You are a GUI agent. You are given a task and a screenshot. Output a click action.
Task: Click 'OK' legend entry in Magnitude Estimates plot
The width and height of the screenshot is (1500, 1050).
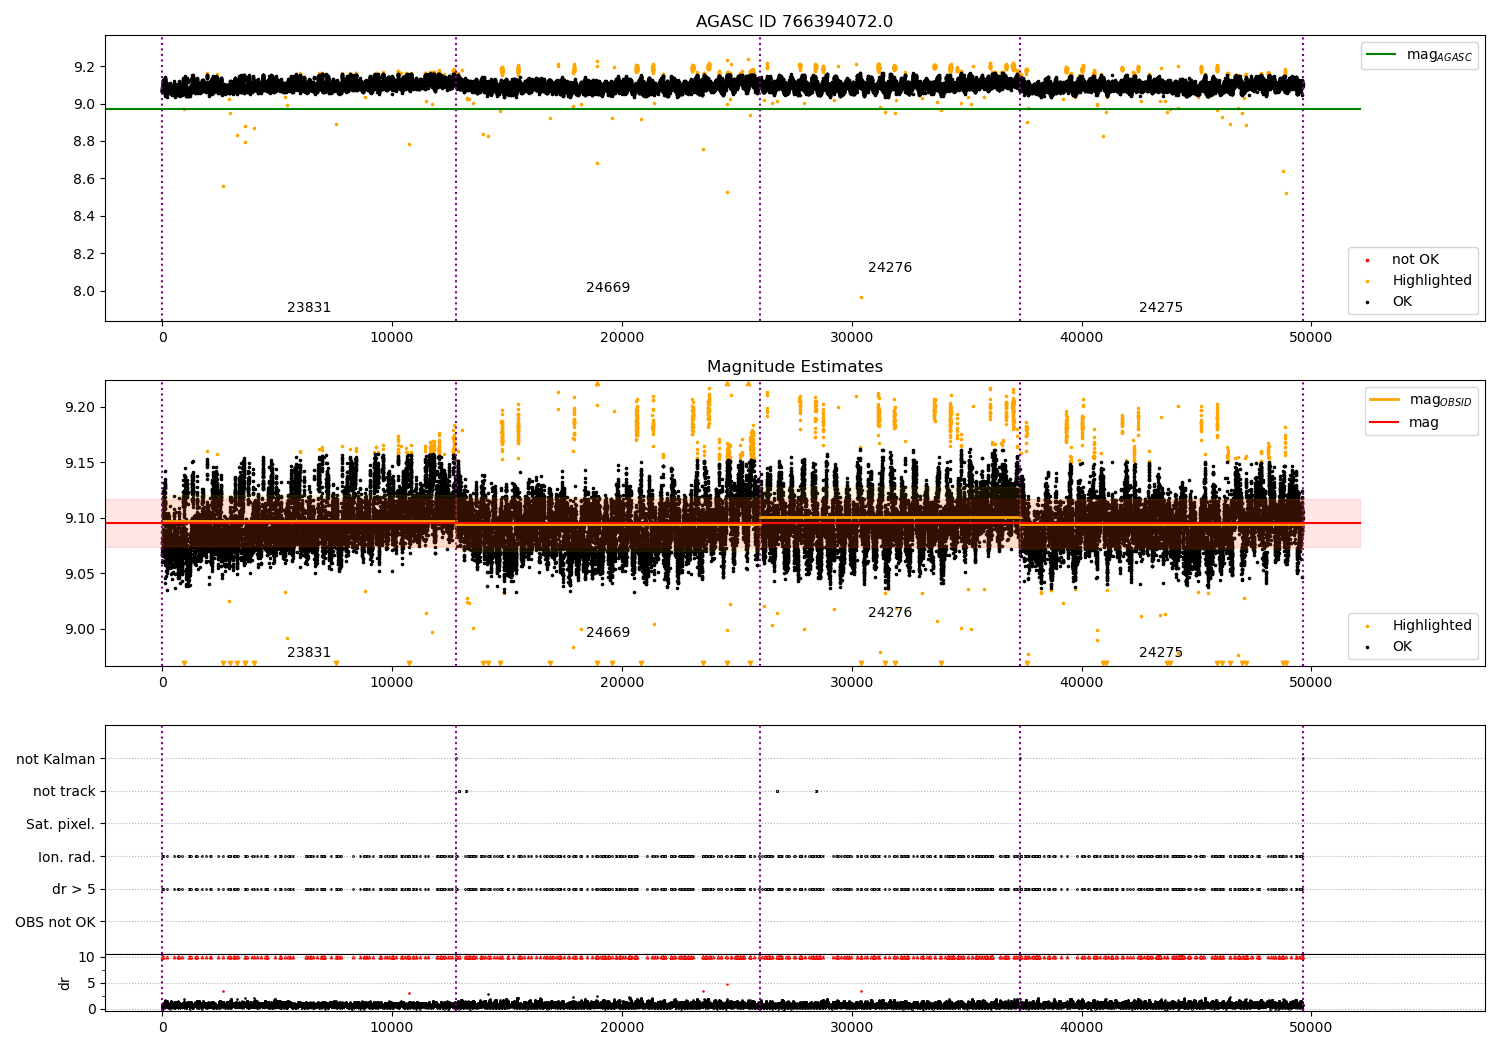(1401, 647)
